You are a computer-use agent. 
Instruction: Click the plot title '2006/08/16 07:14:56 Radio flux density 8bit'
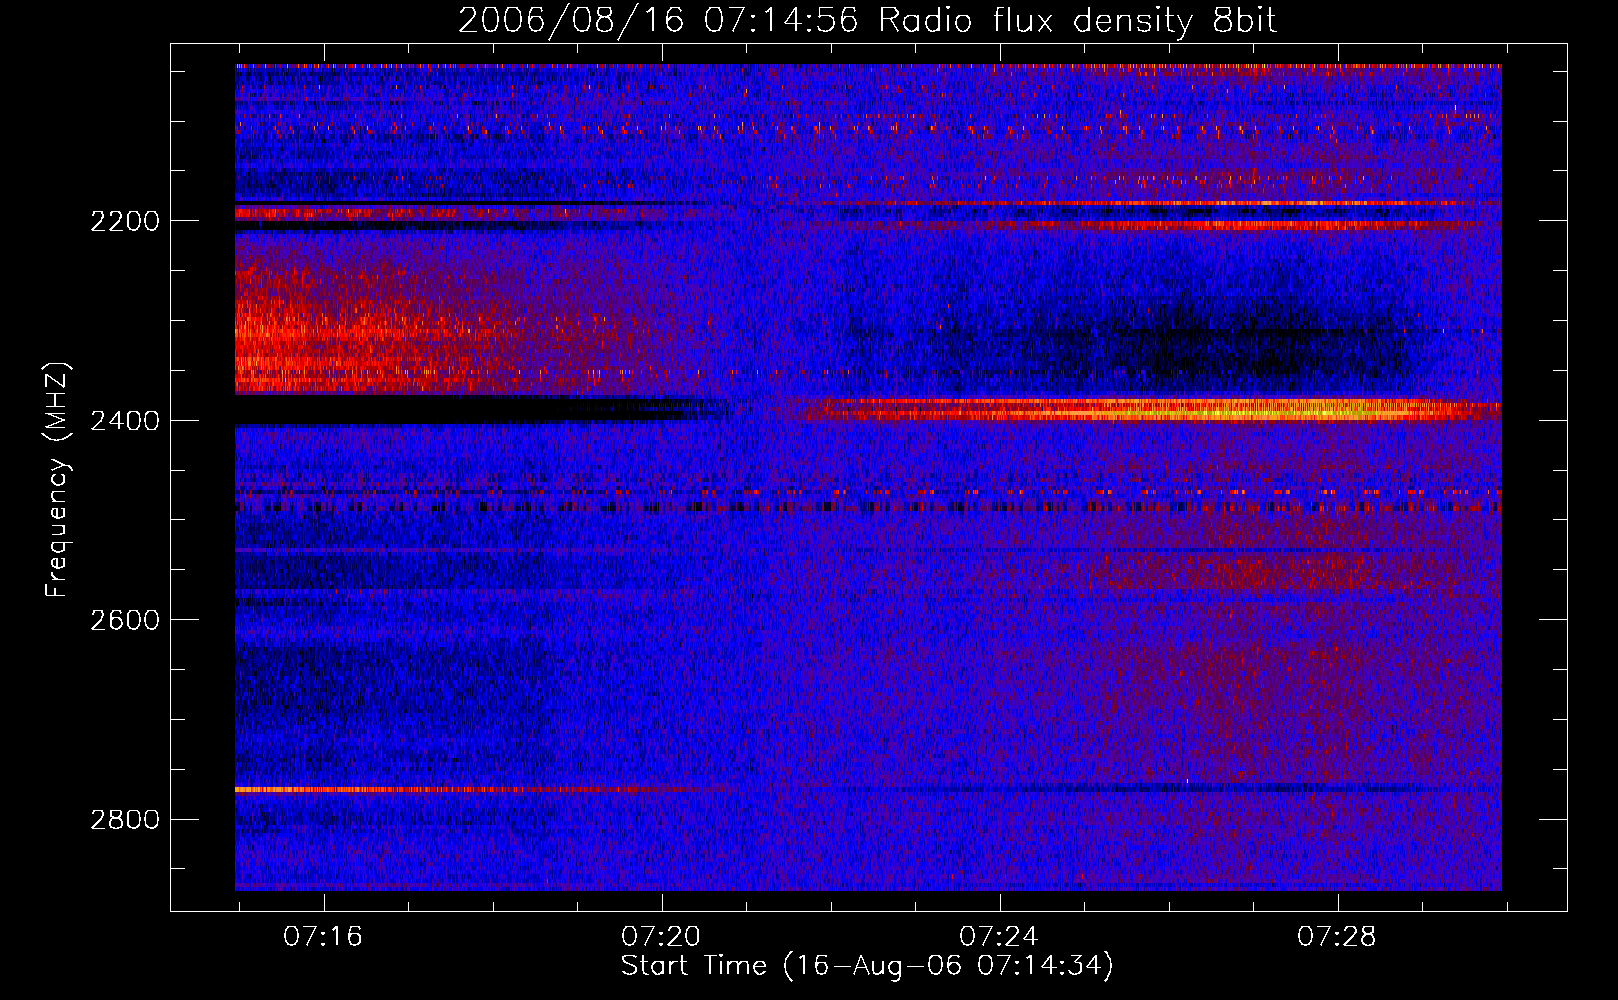point(867,20)
